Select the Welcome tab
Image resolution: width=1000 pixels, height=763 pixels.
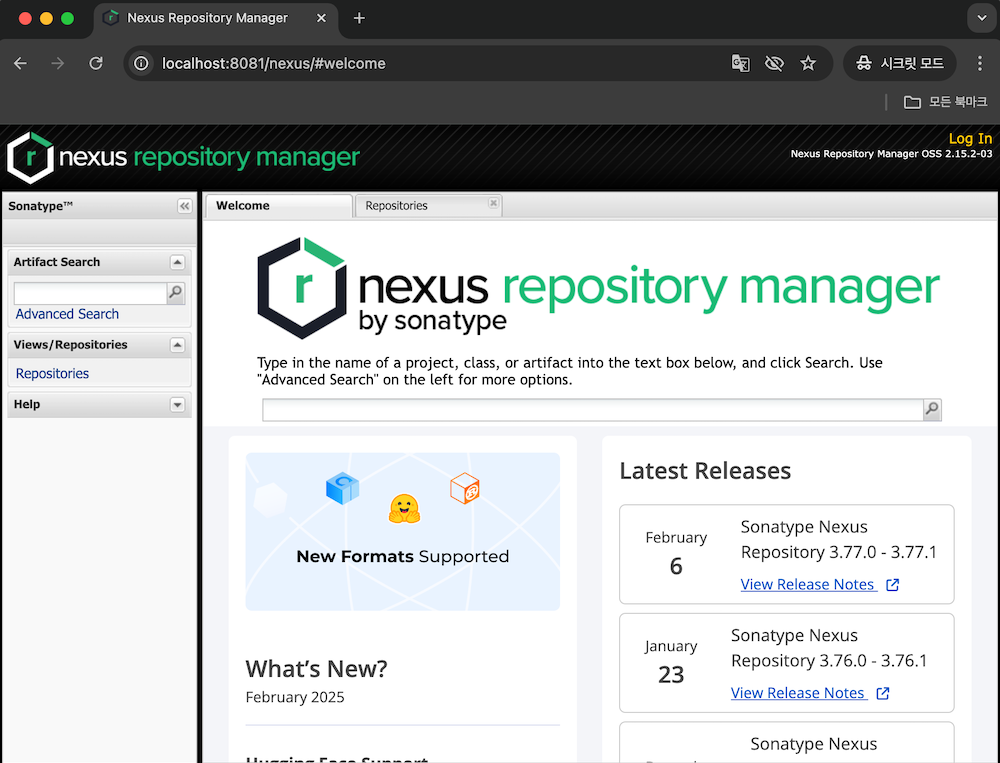pyautogui.click(x=243, y=206)
